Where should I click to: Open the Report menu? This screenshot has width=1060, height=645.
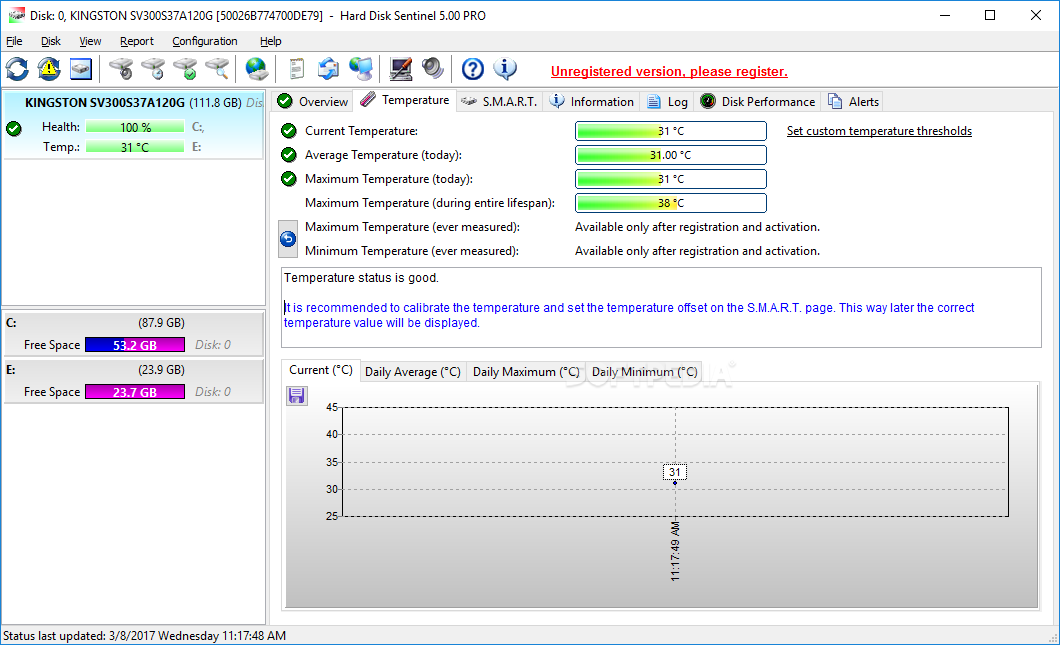(x=137, y=41)
